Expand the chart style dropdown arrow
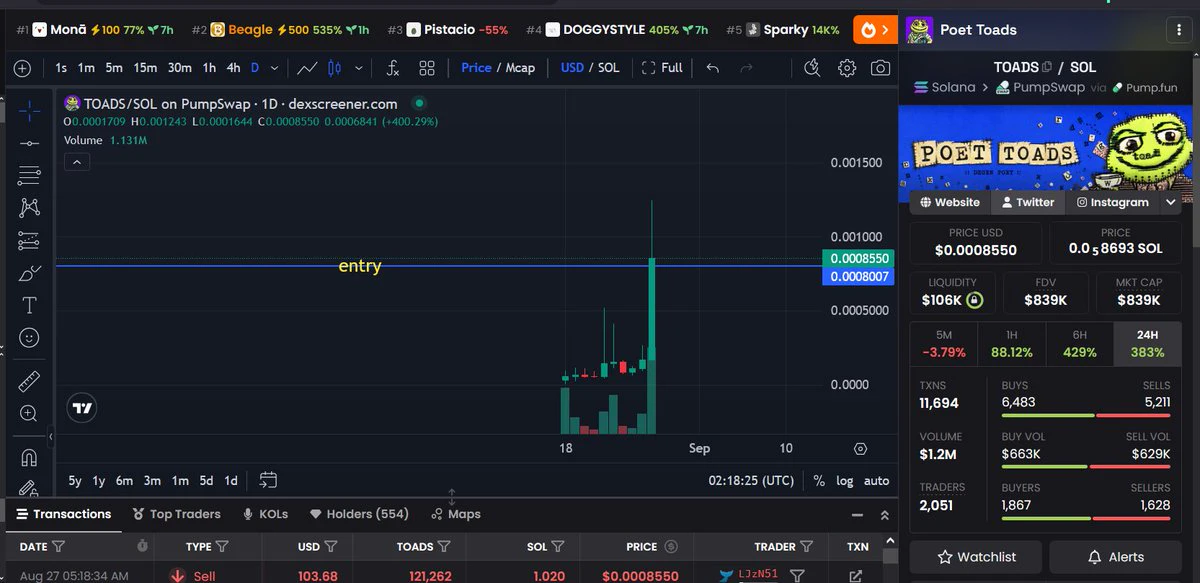1200x583 pixels. 360,68
